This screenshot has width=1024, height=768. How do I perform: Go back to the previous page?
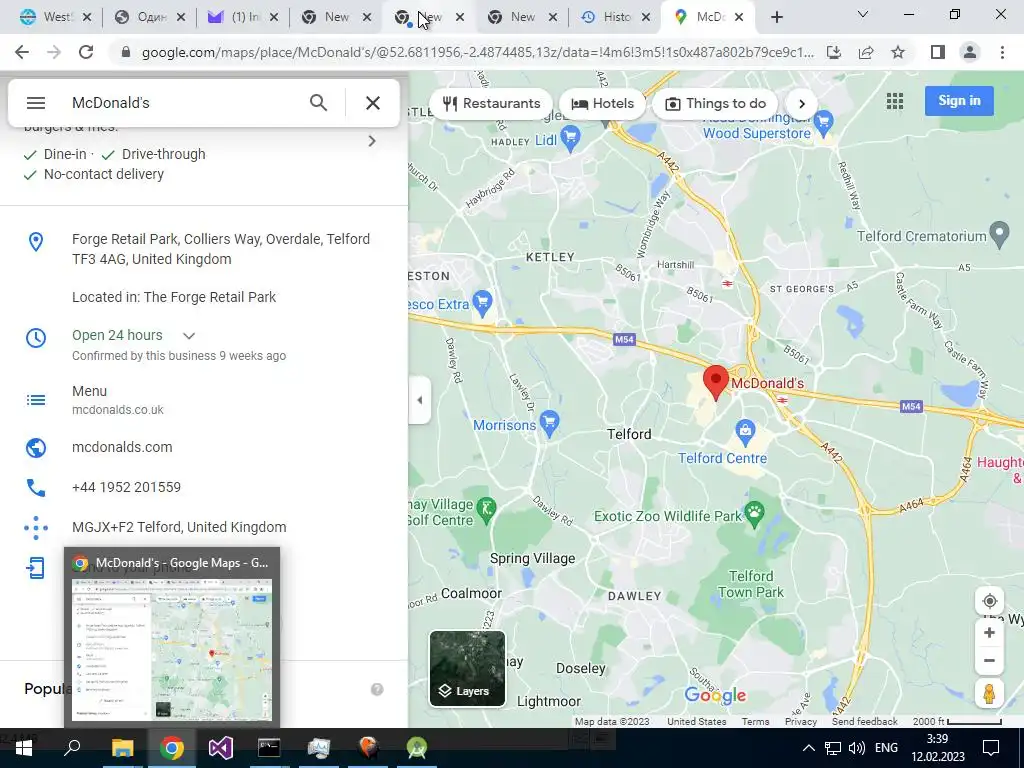pyautogui.click(x=22, y=52)
